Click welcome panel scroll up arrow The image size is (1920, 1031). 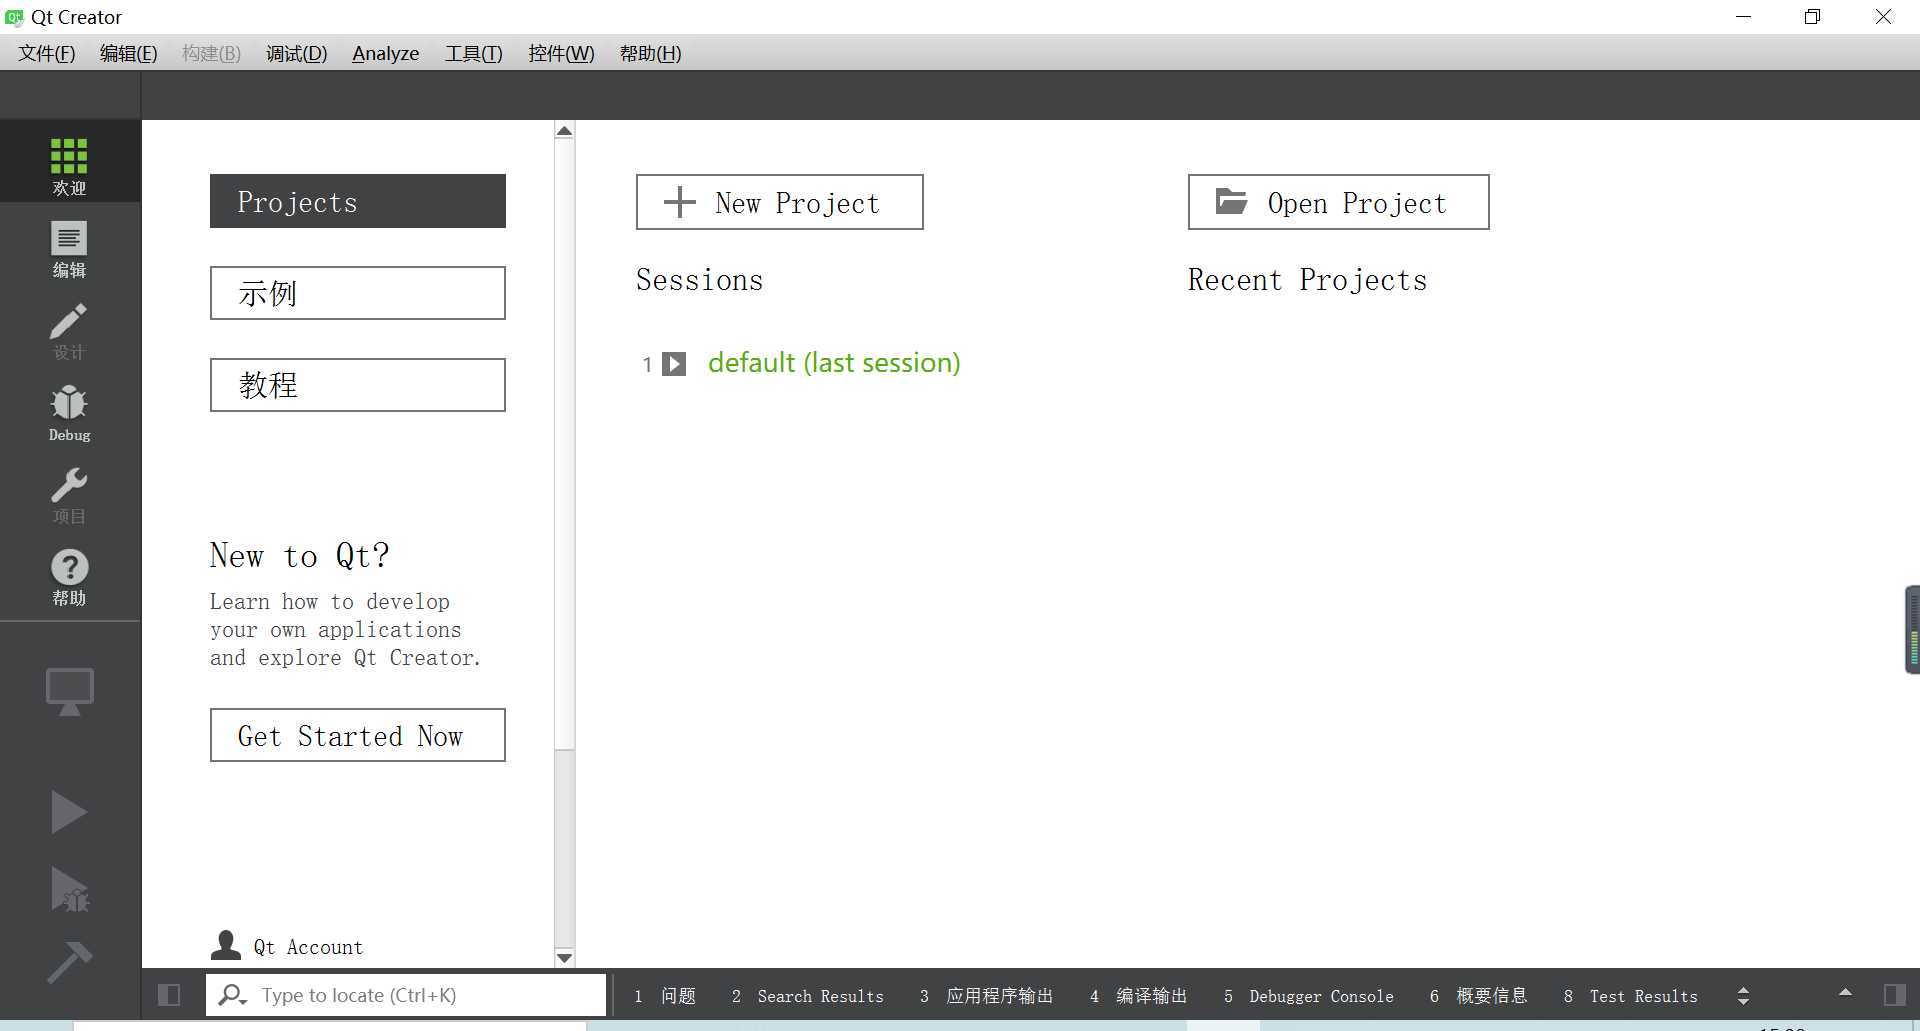(x=564, y=131)
